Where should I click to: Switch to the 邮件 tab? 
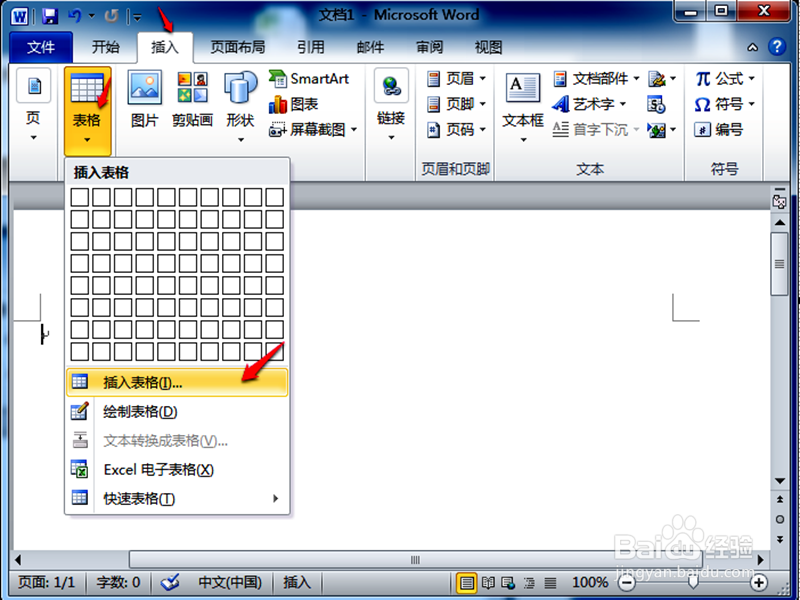(x=370, y=47)
